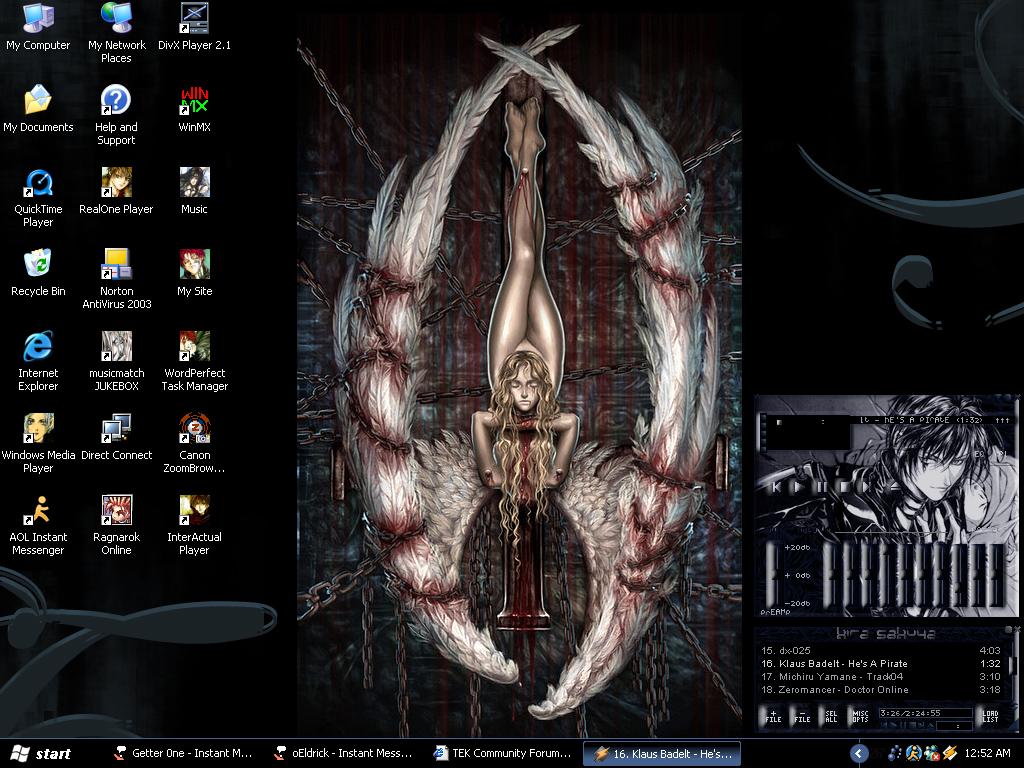Select playlist track Michiru Yamane - Track04
This screenshot has height=768, width=1024.
pyautogui.click(x=880, y=677)
